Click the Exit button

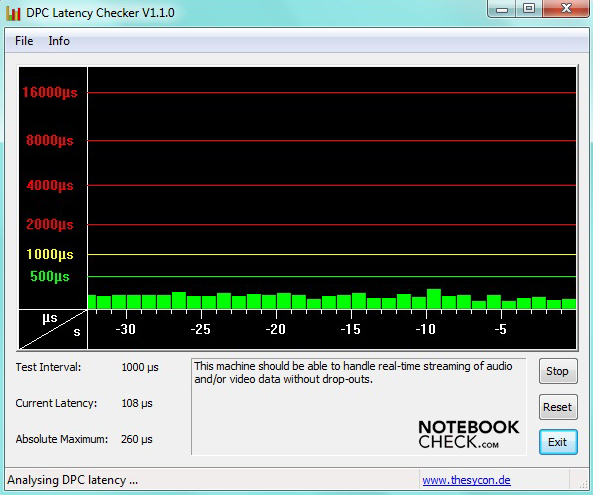tap(558, 442)
